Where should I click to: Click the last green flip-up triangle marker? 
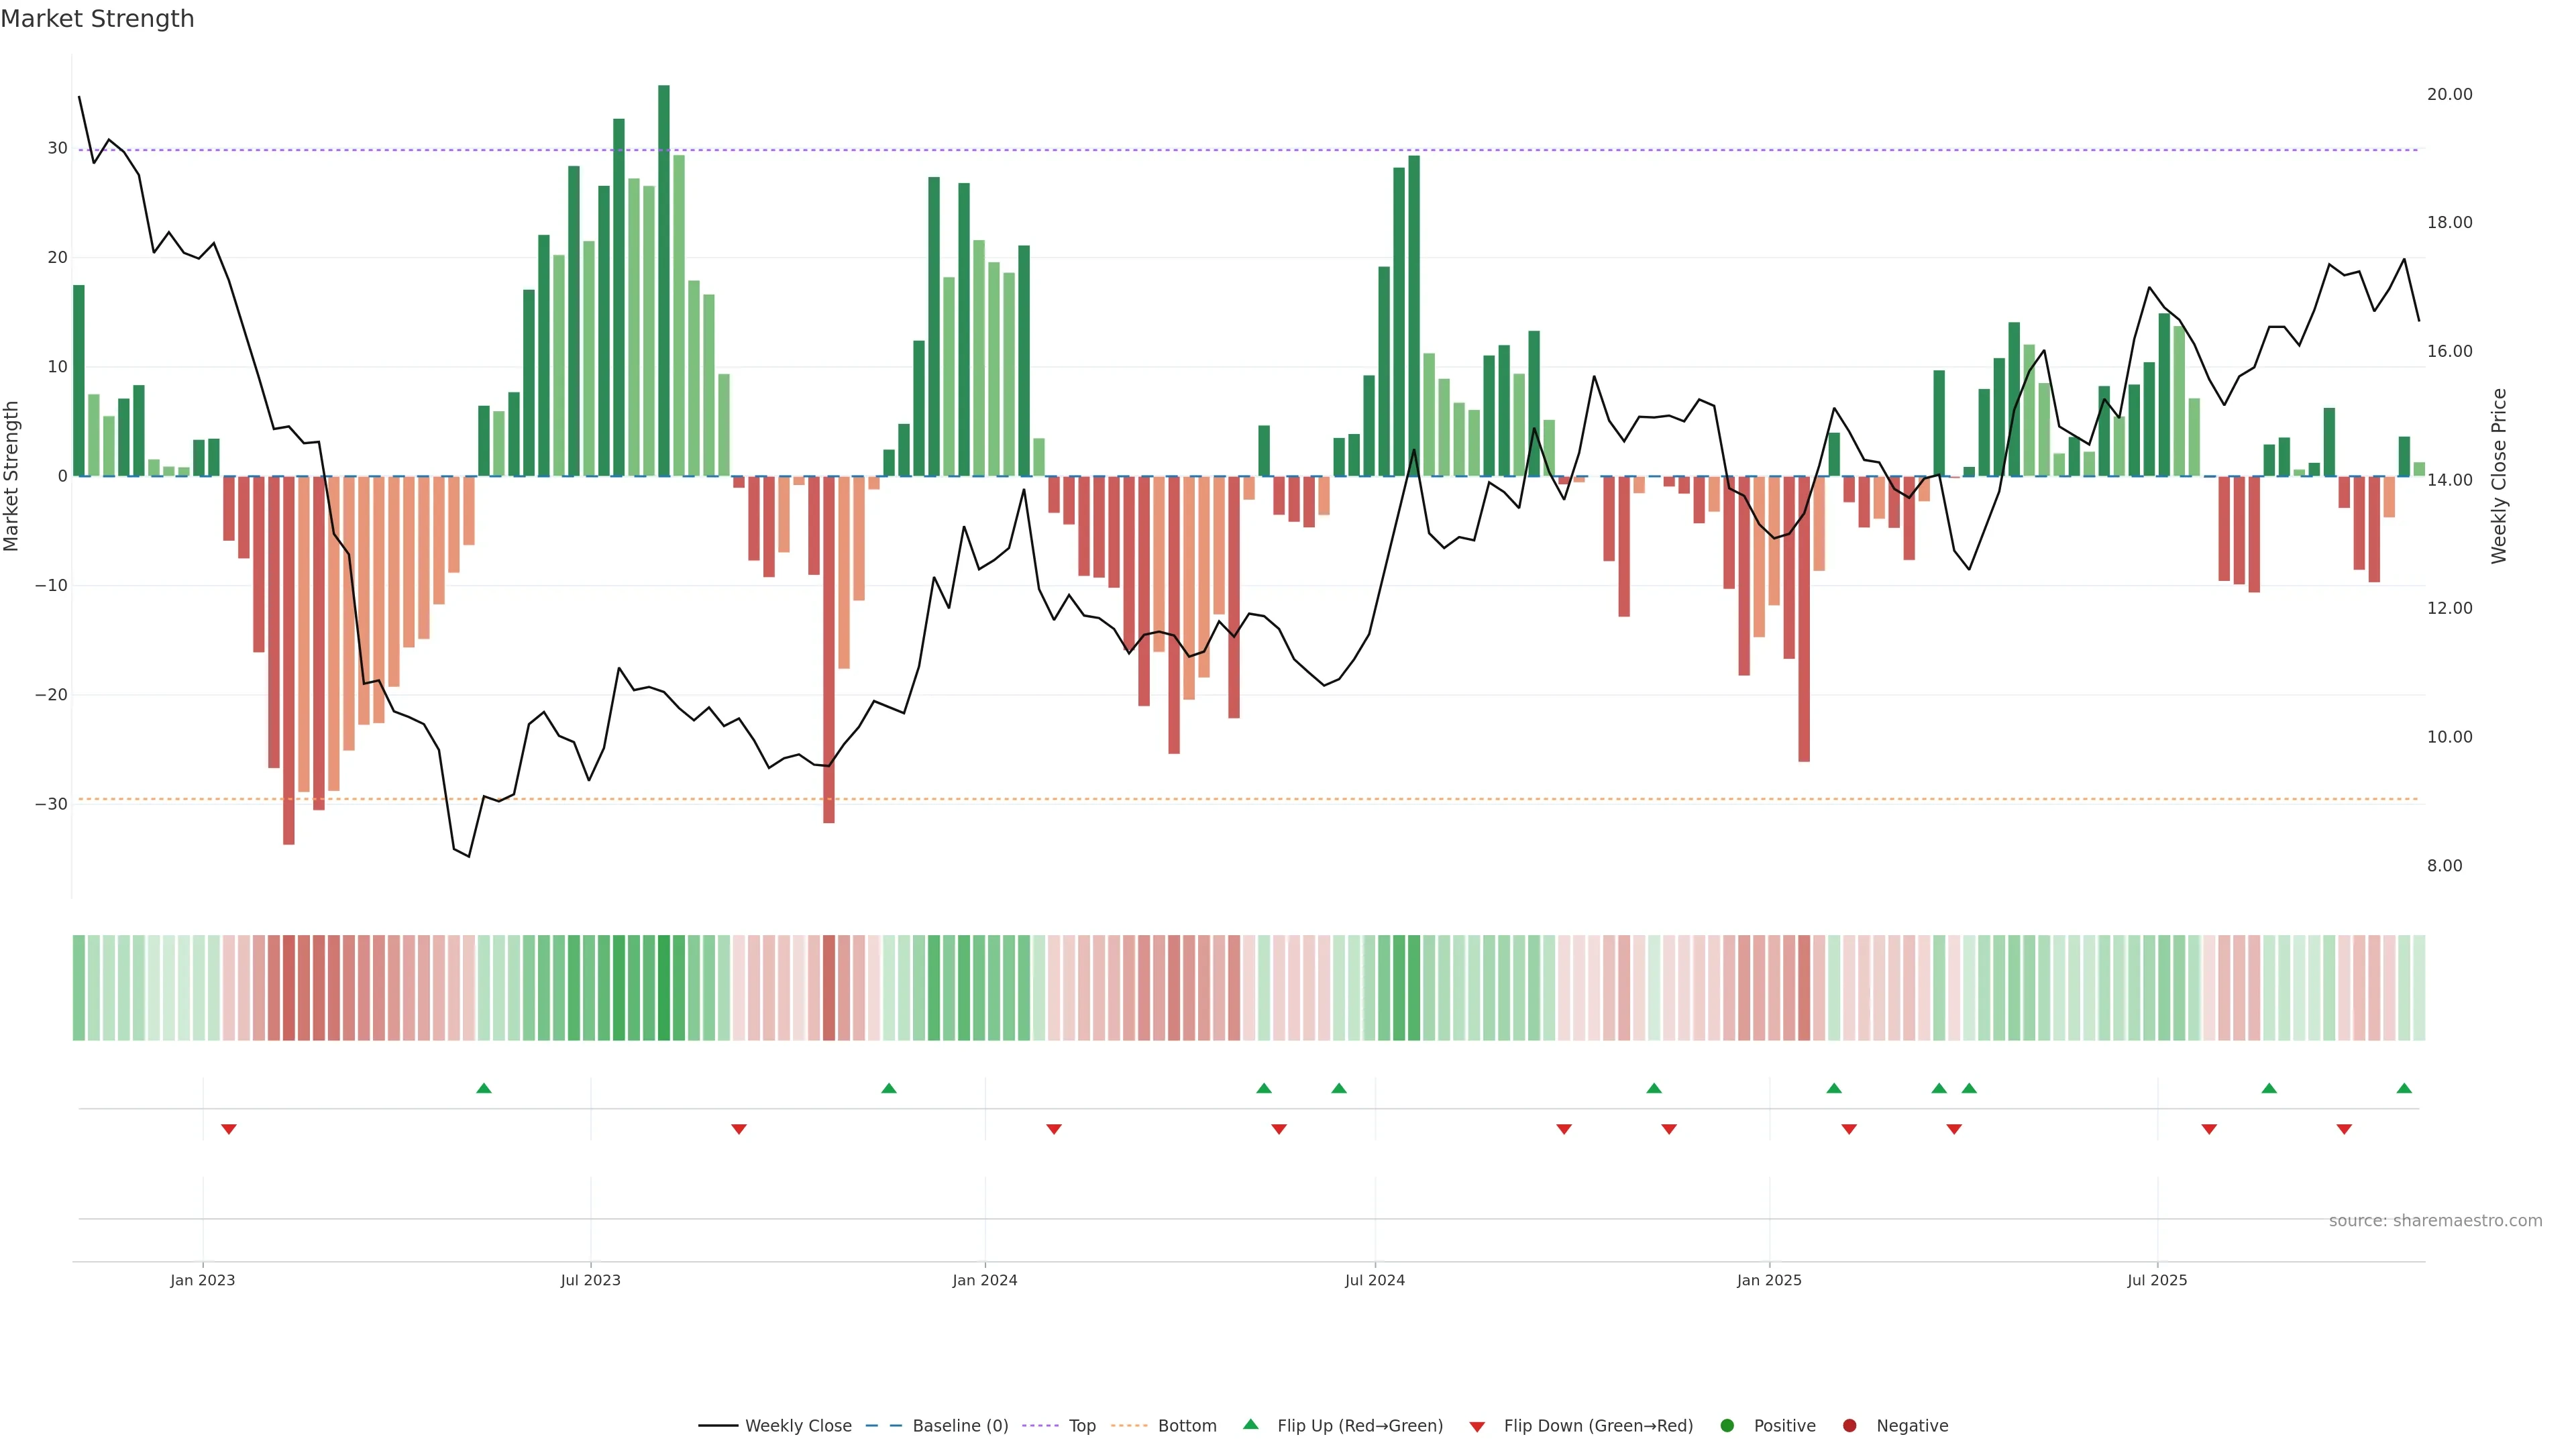point(2404,1088)
